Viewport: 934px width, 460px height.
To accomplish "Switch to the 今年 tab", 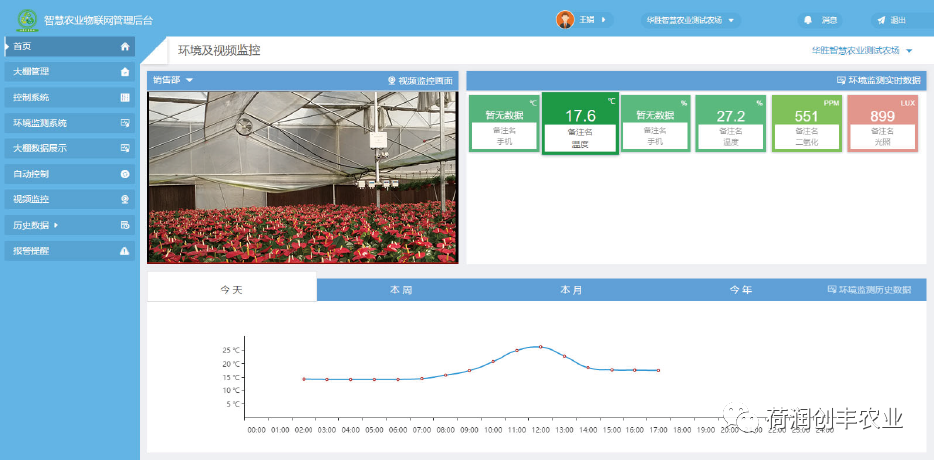I will coord(741,290).
